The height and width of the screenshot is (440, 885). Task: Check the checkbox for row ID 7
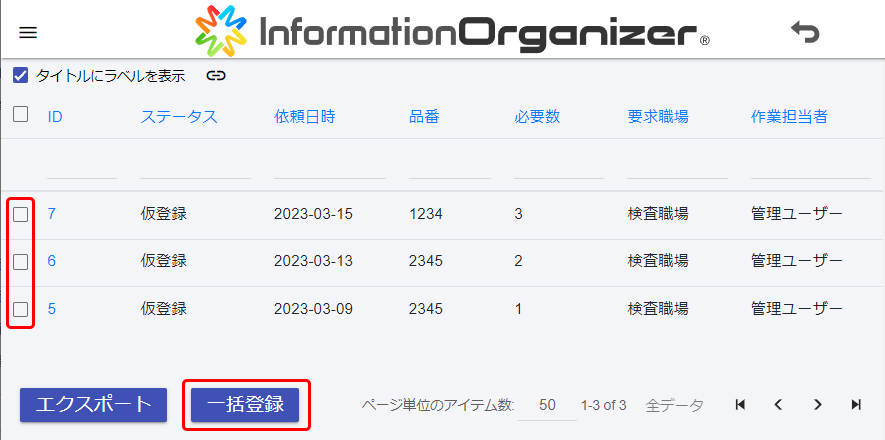(20, 214)
